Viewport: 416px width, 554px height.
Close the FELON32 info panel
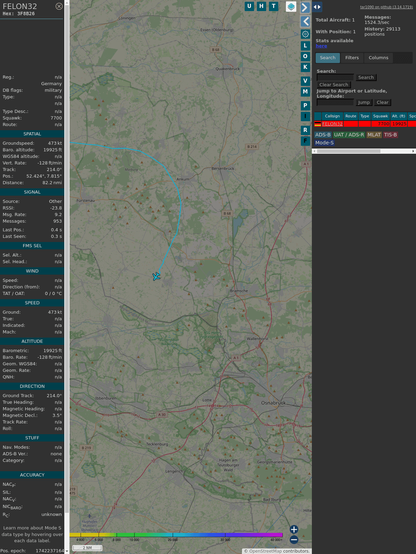click(59, 6)
